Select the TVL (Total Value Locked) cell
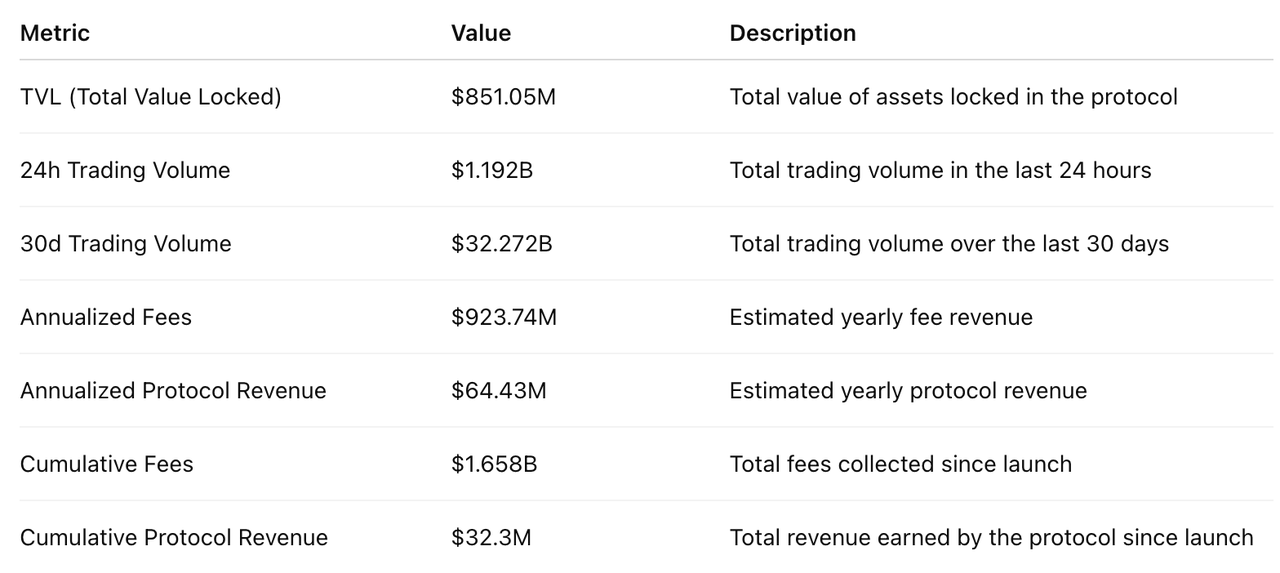Viewport: 1280px width, 573px height. (150, 97)
